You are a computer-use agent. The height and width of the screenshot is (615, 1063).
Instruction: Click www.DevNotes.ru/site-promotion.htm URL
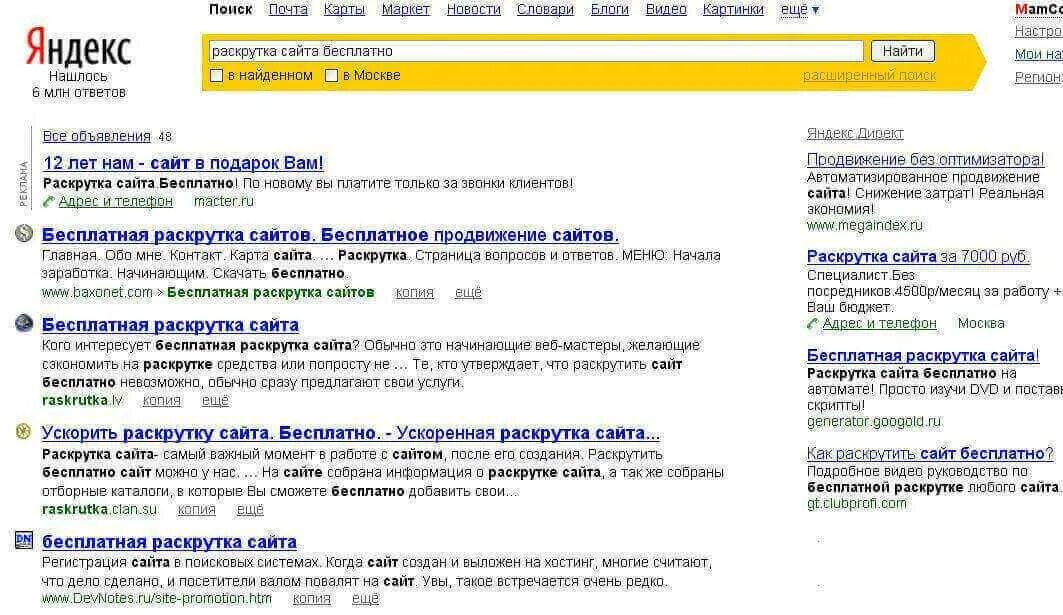click(x=157, y=599)
